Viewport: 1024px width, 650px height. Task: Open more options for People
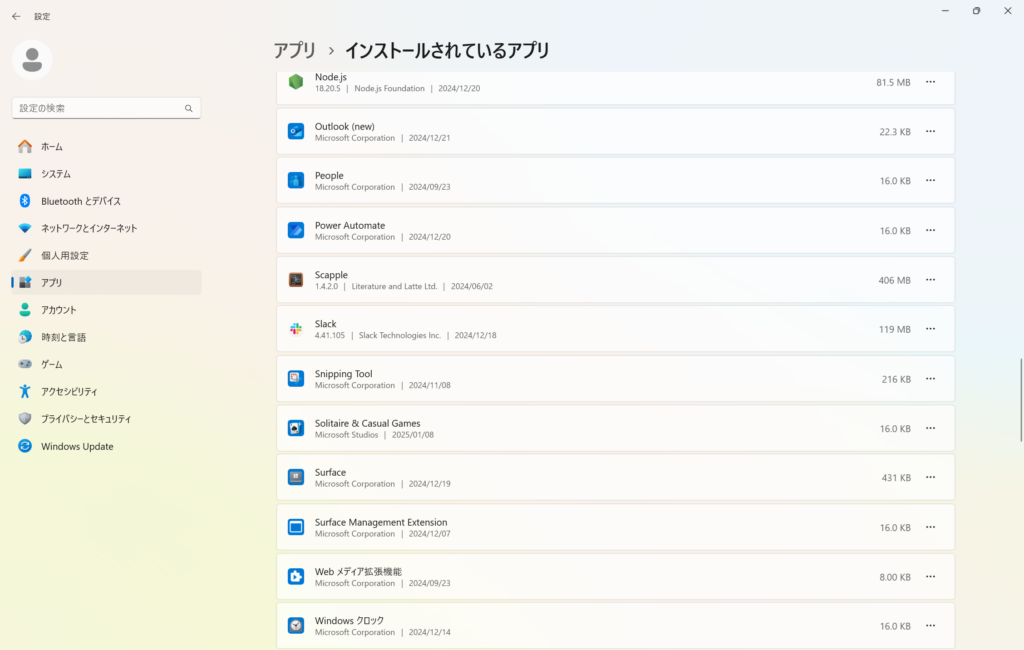(x=931, y=180)
